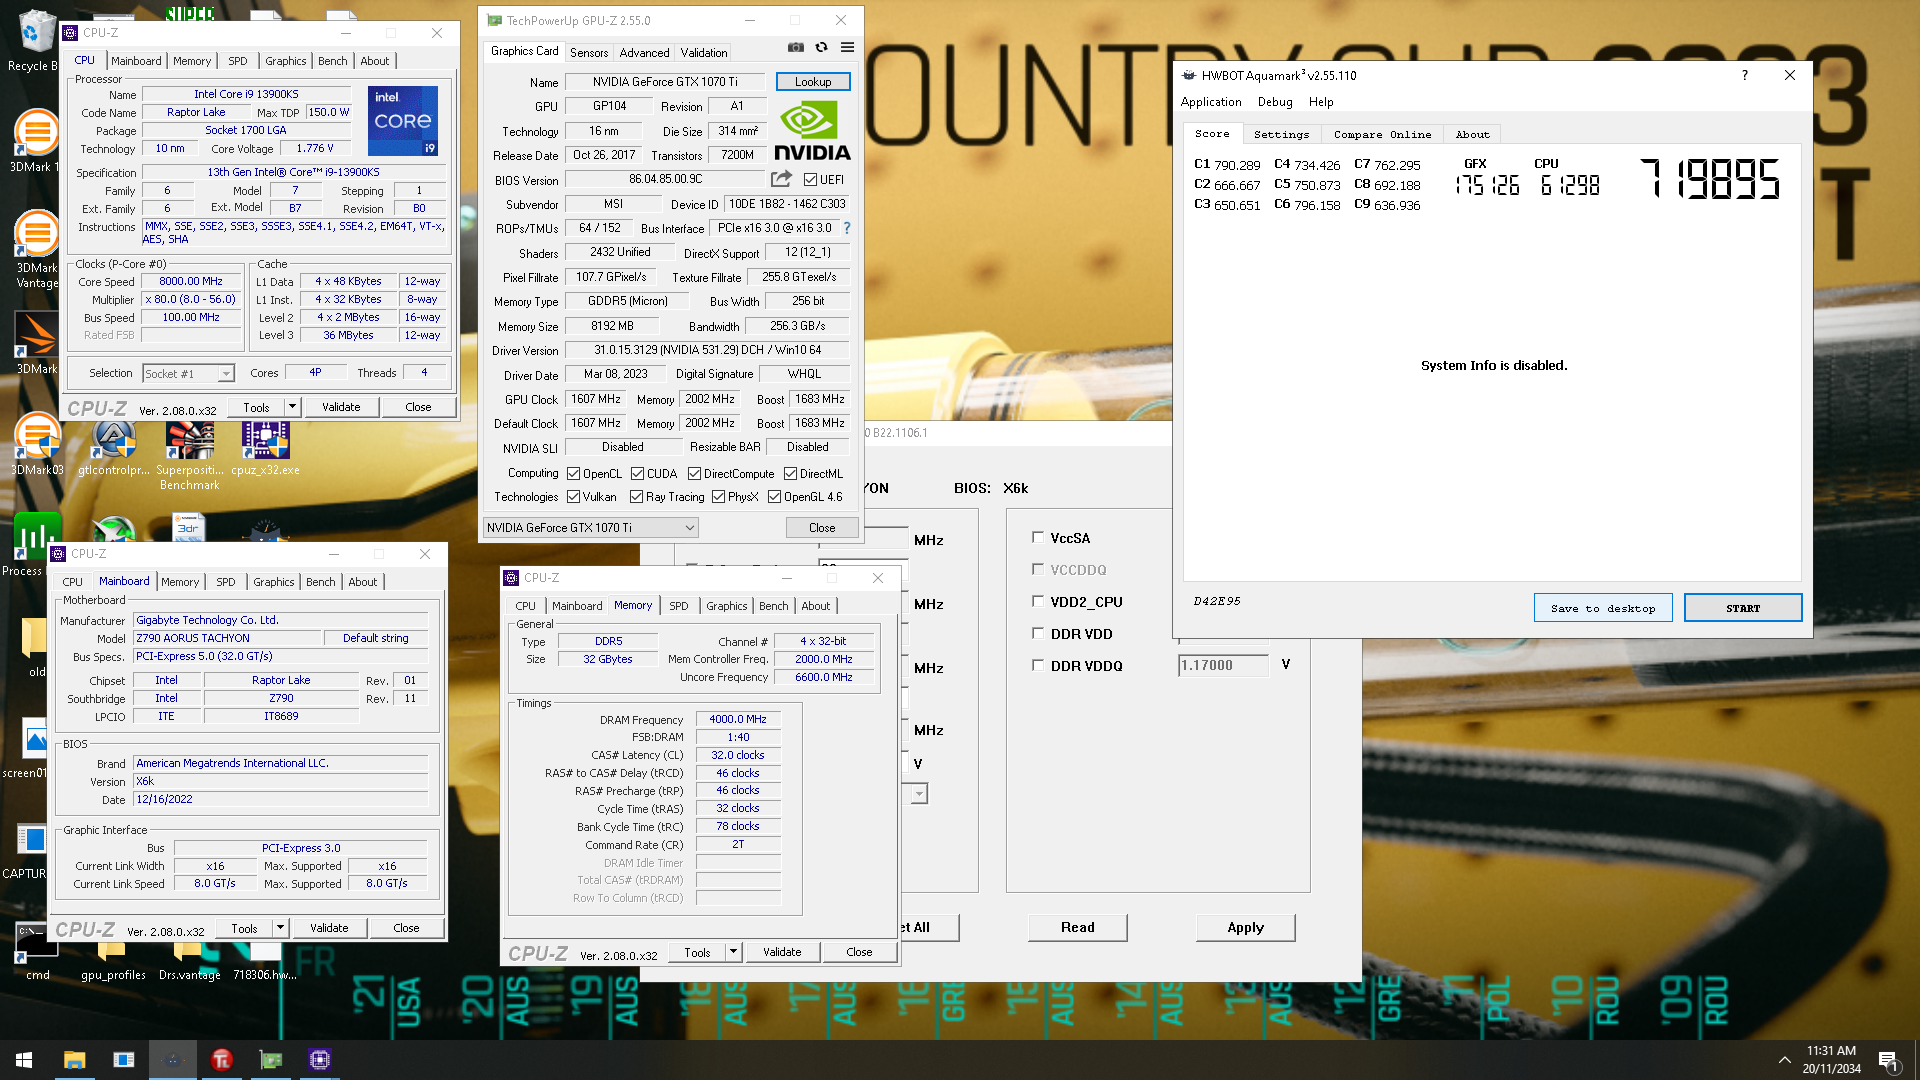Toggle the OpenCL checkbox
Screen dimensions: 1920x1080
click(x=573, y=474)
